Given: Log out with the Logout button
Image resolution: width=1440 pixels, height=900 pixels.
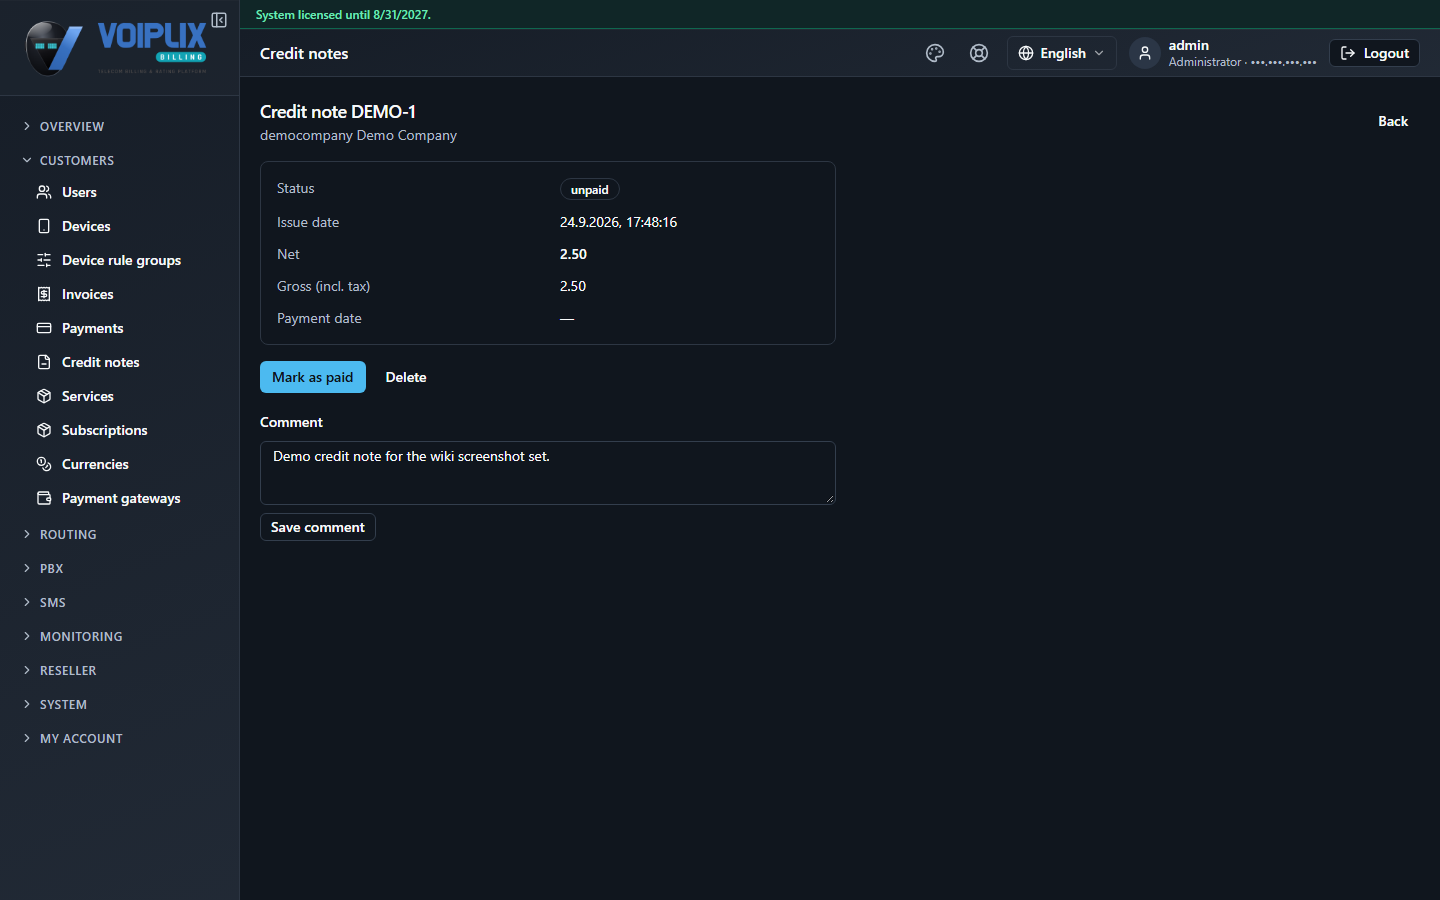Looking at the screenshot, I should coord(1374,53).
